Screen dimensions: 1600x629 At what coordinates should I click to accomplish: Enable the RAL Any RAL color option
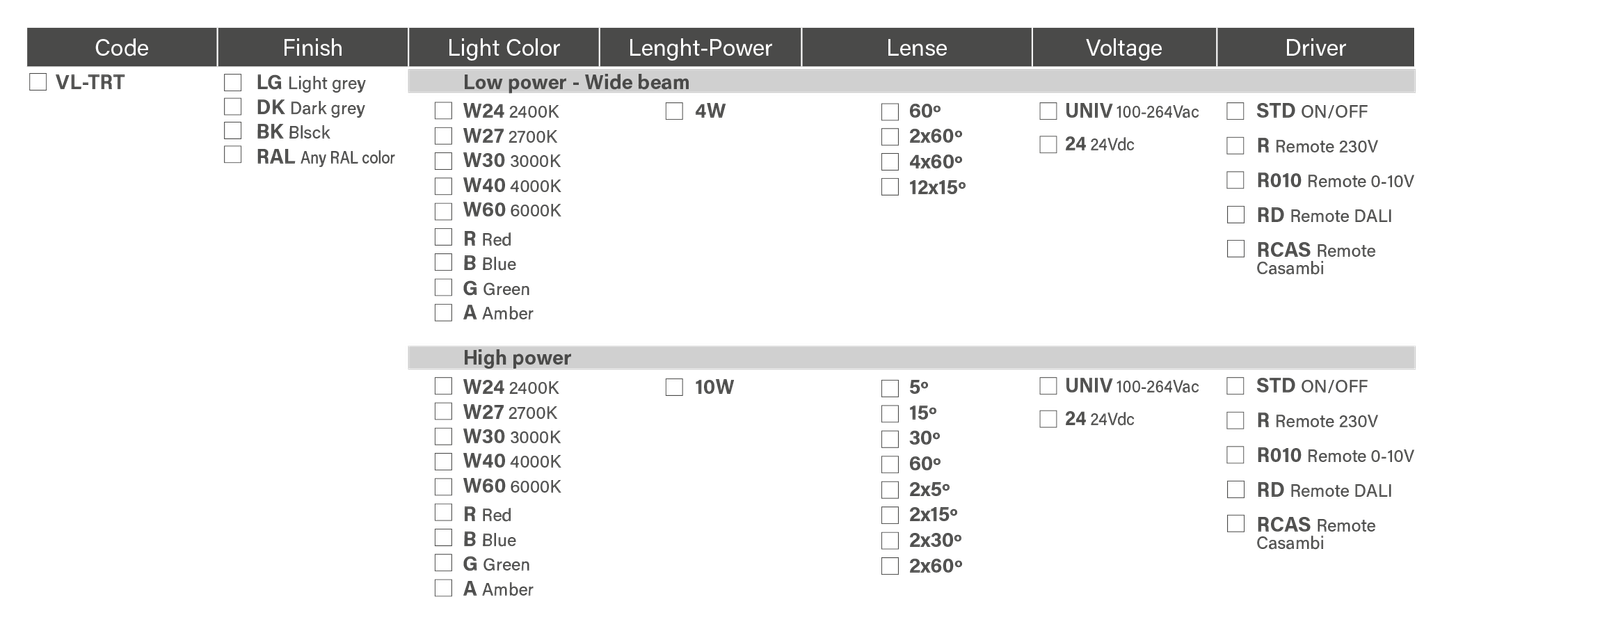(233, 155)
